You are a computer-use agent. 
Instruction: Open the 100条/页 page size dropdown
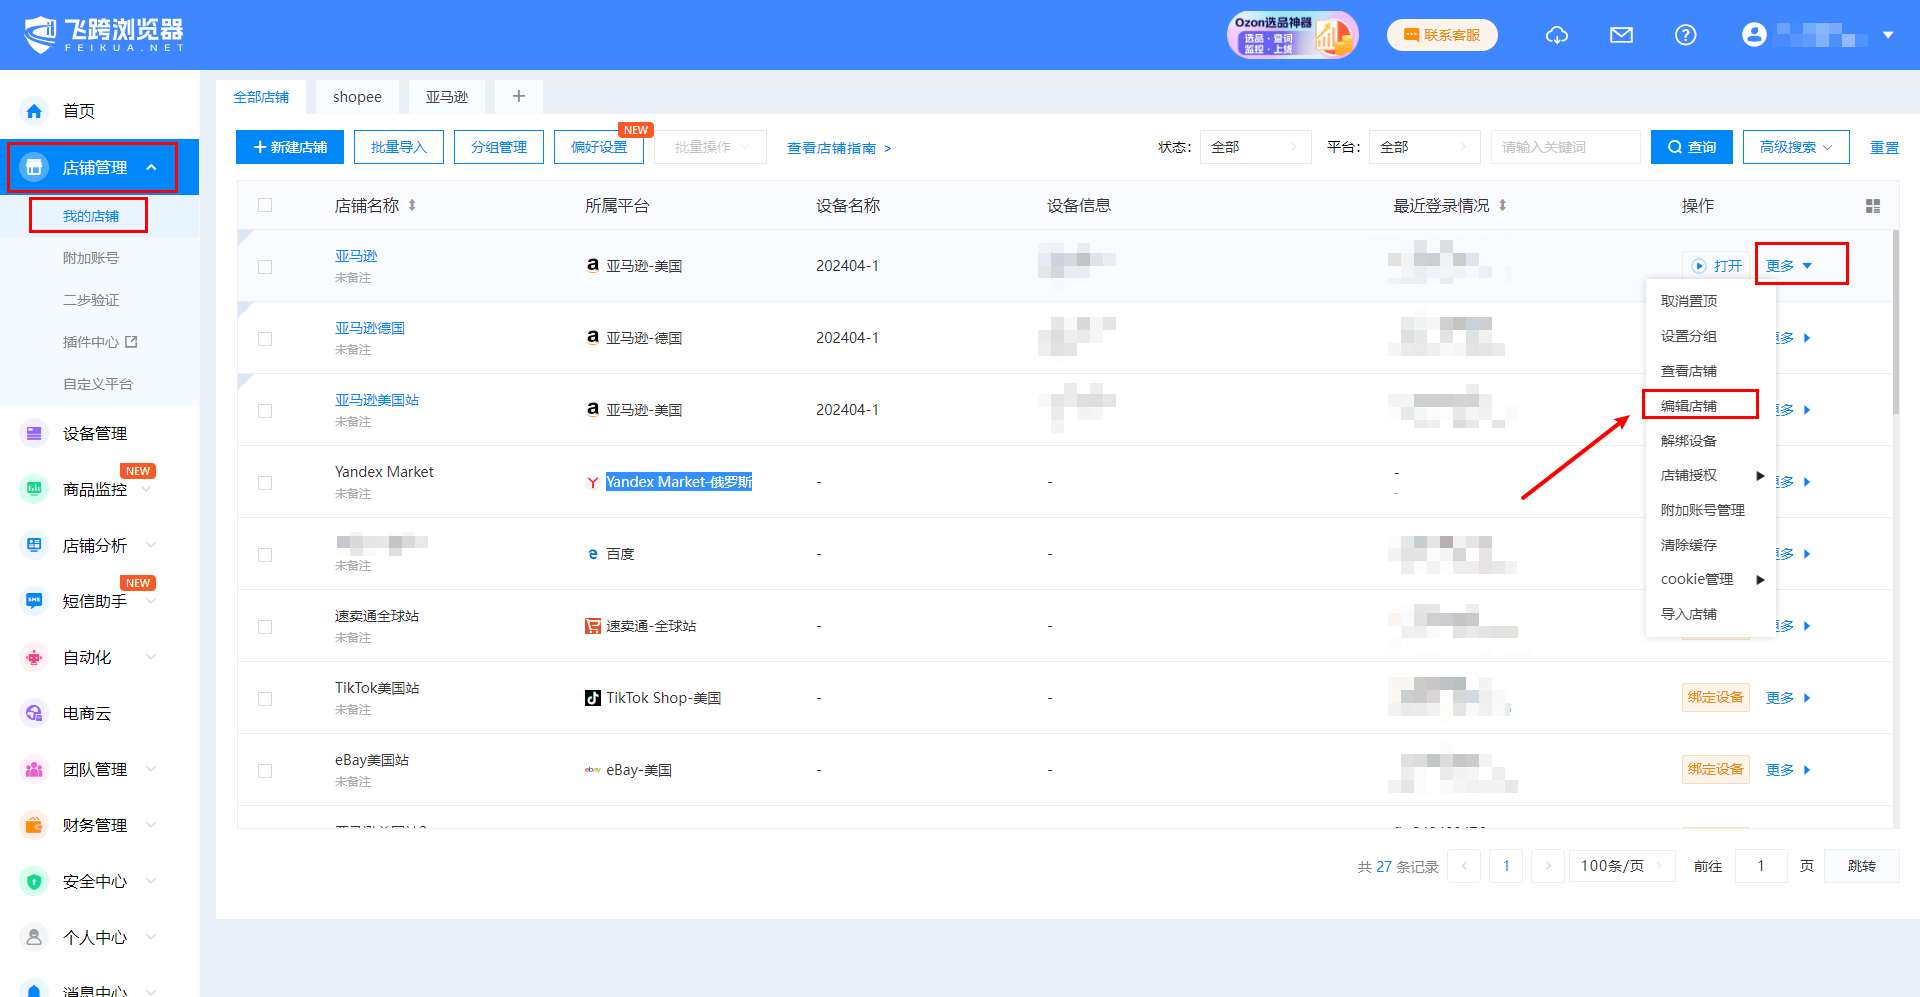pos(1620,866)
